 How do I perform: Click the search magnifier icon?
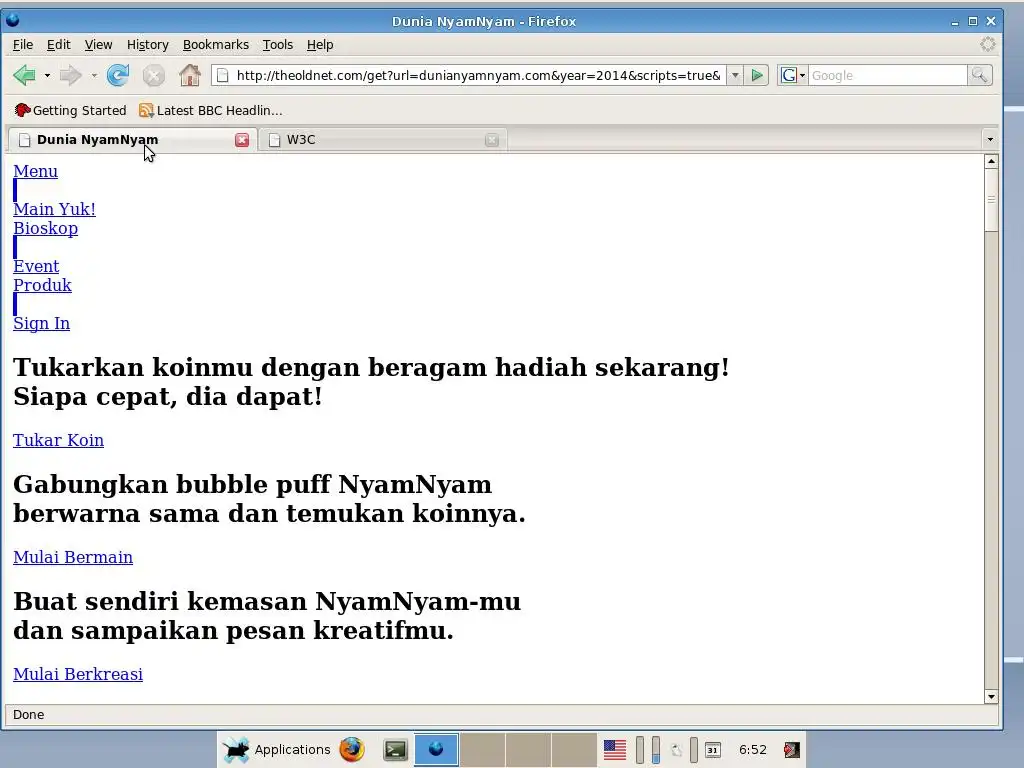coord(979,76)
